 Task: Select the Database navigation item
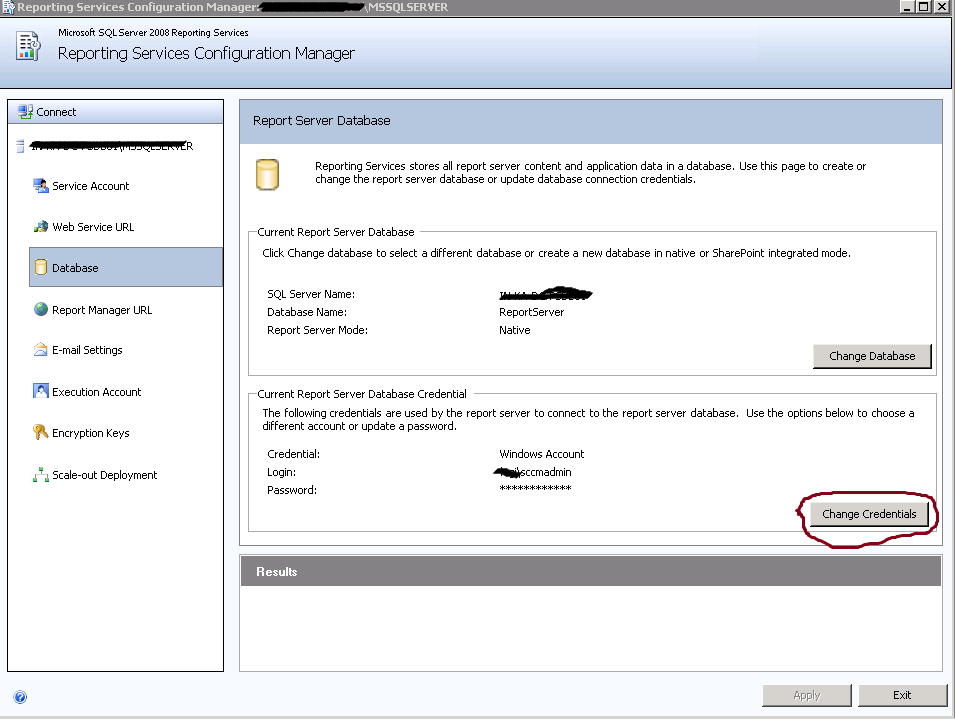[126, 267]
